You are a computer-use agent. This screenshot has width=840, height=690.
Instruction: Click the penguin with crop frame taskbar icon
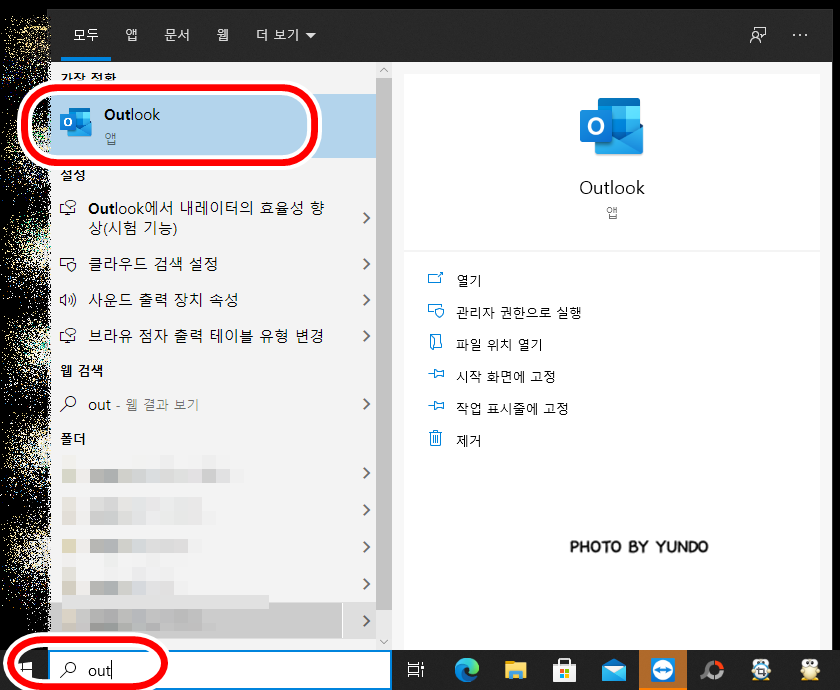(x=761, y=670)
